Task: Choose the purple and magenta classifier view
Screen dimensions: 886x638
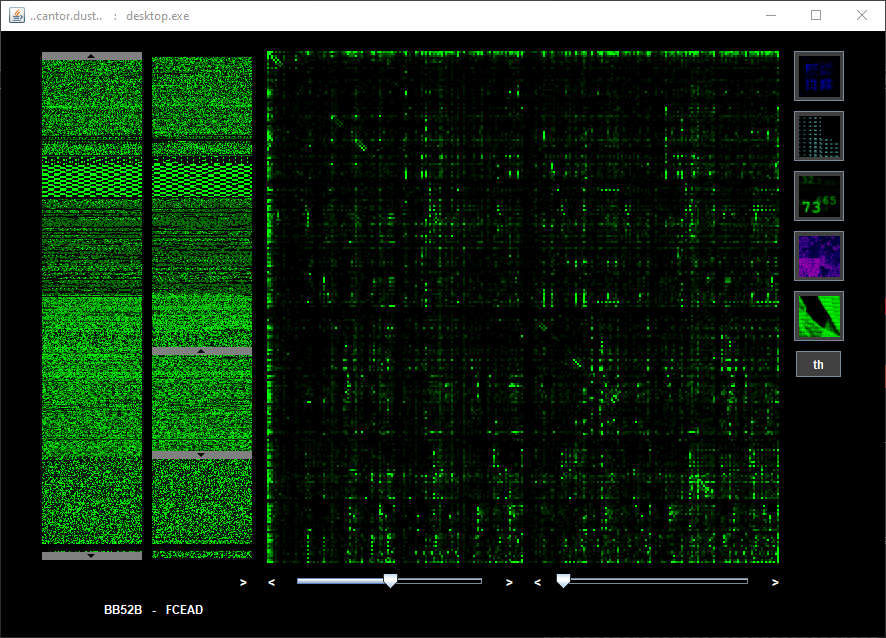Action: (x=818, y=256)
